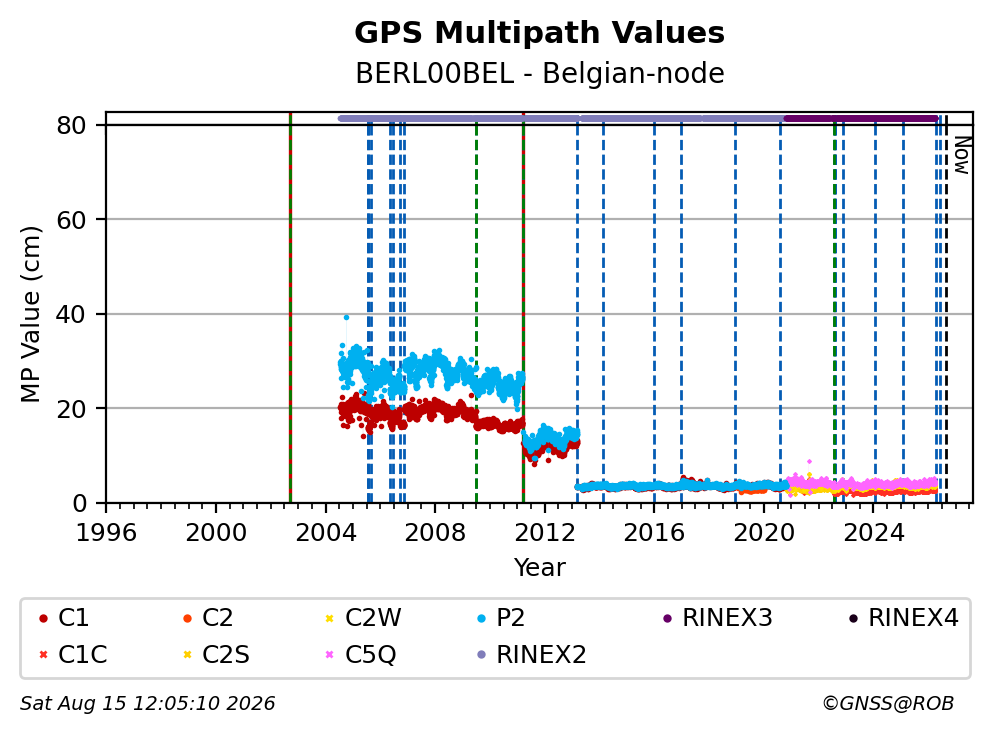Click the BERL00BEL - Belgian-node subtitle

(539, 73)
